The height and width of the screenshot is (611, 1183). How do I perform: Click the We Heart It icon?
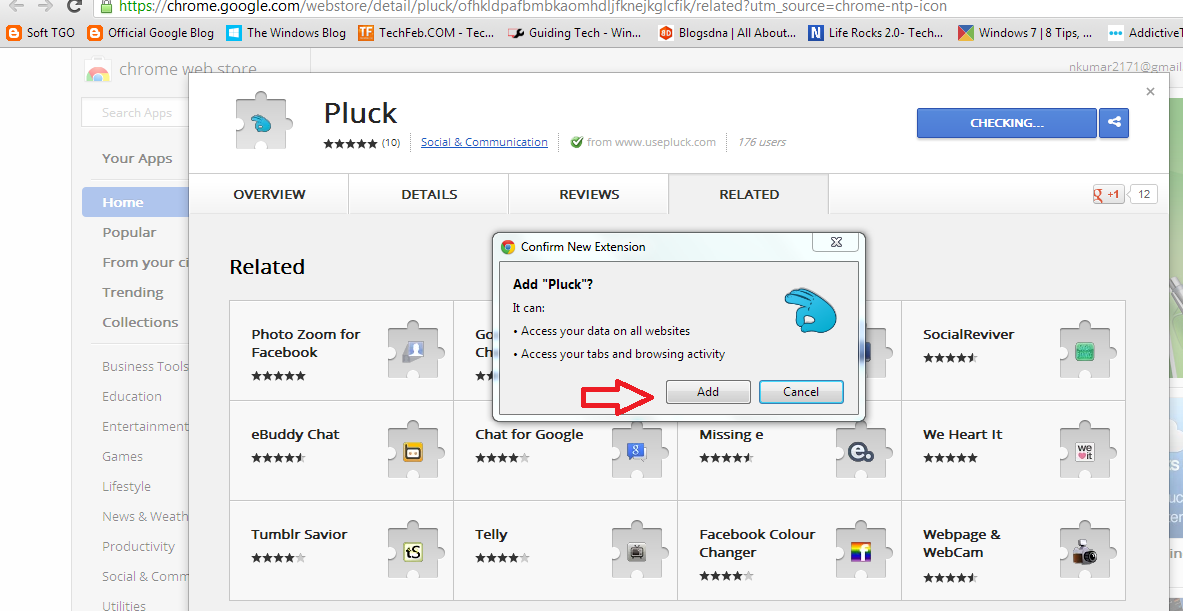coord(1086,450)
